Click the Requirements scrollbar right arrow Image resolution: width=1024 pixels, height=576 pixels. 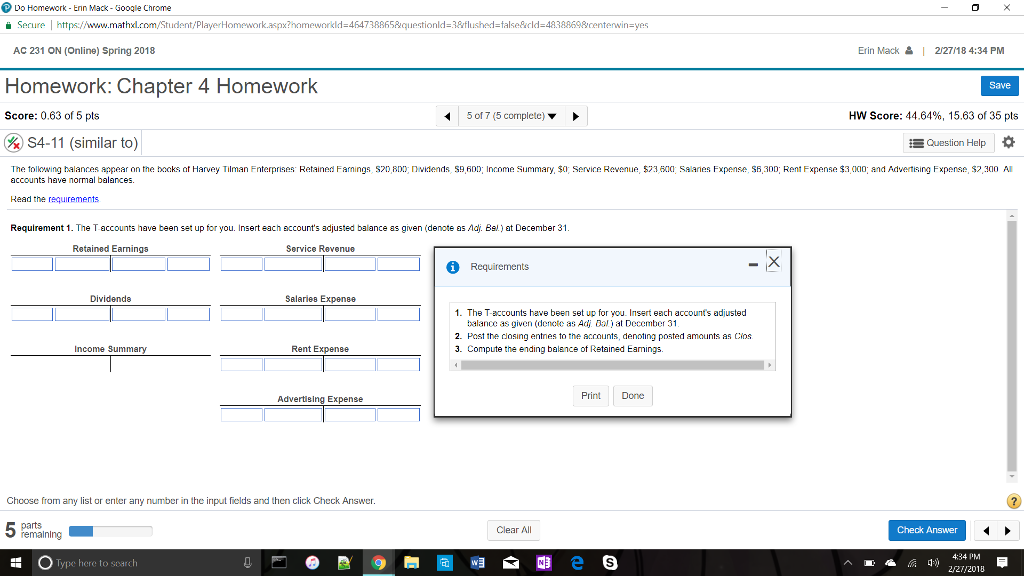tap(769, 365)
